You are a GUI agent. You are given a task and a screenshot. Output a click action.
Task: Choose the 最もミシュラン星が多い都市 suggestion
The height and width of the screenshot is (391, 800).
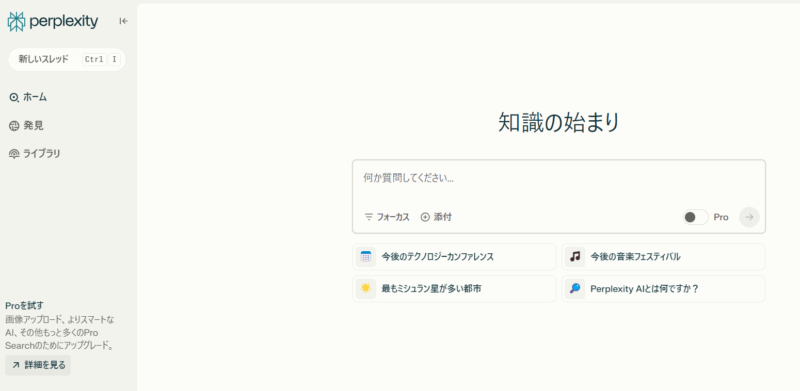click(454, 289)
